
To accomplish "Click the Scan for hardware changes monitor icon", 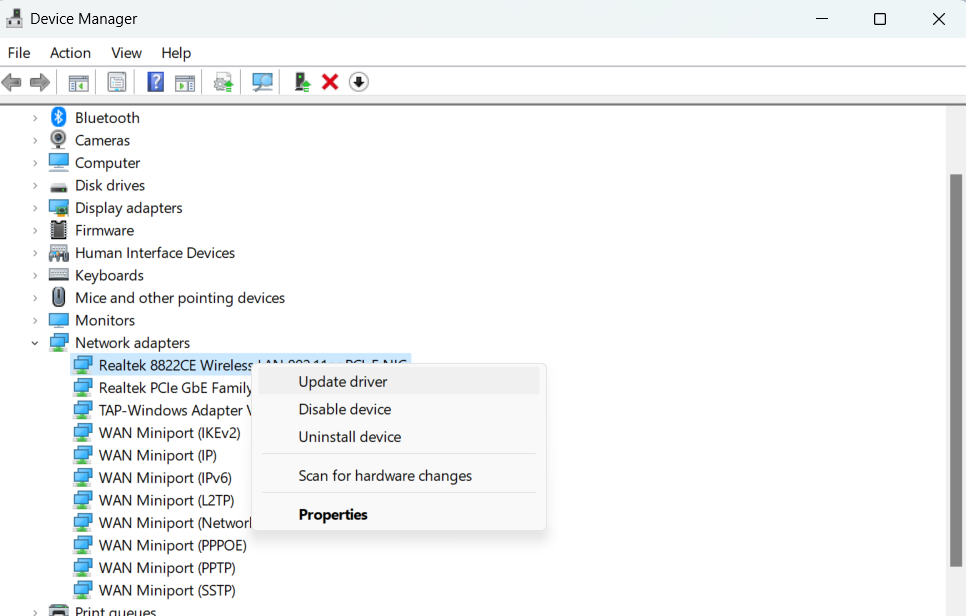I will pos(262,82).
